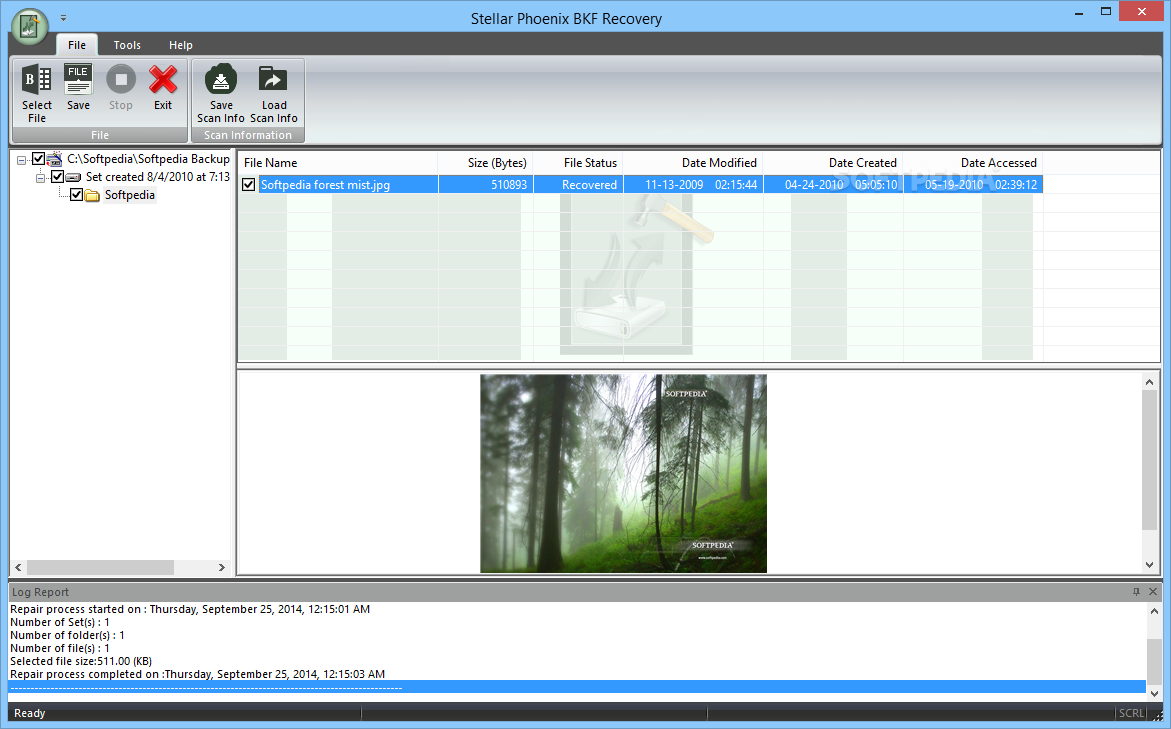This screenshot has height=729, width=1171.
Task: Collapse the Set created tree node
Action: [x=40, y=178]
